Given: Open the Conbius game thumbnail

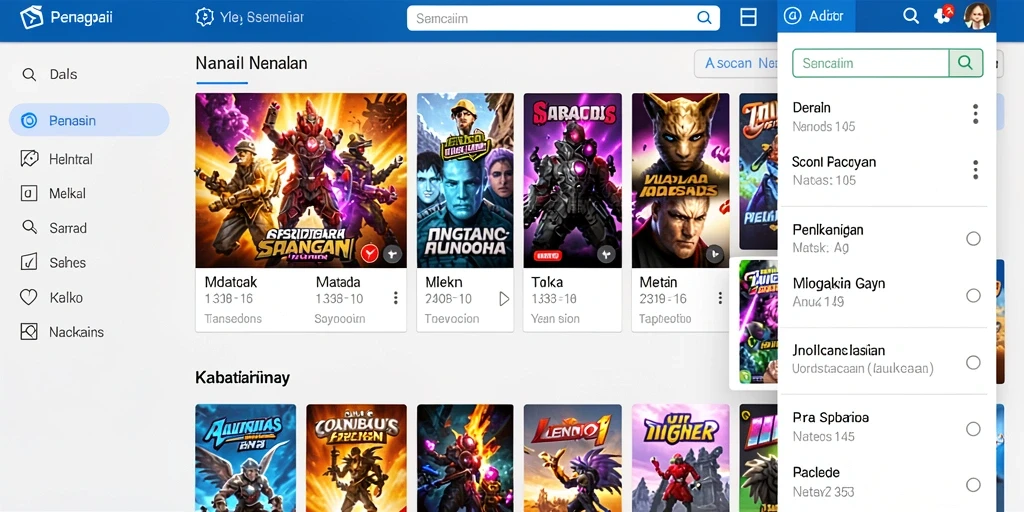Looking at the screenshot, I should [357, 458].
